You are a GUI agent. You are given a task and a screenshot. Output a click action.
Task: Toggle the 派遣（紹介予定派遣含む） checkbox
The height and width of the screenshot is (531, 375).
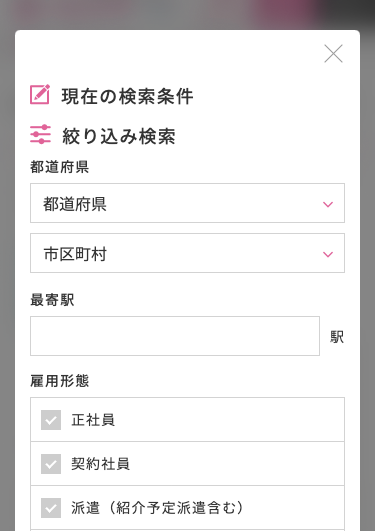coord(51,508)
